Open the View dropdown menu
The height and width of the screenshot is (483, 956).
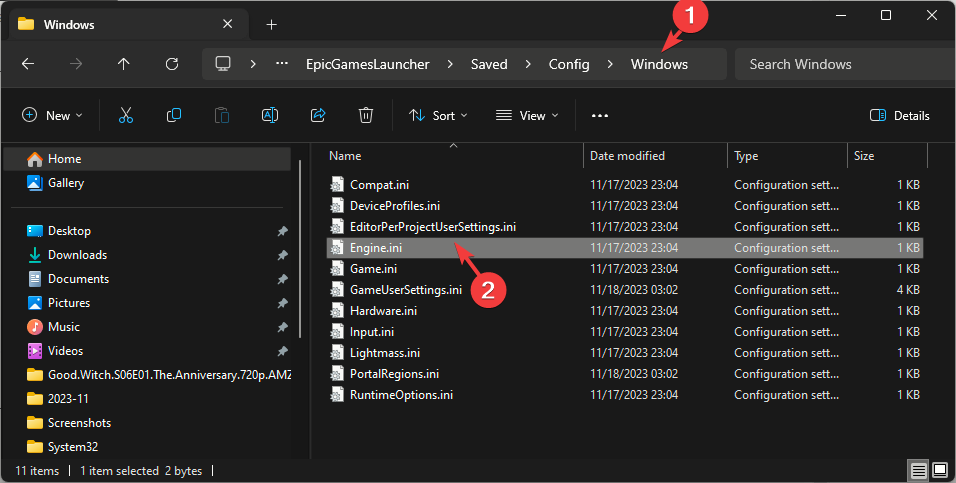click(x=527, y=115)
